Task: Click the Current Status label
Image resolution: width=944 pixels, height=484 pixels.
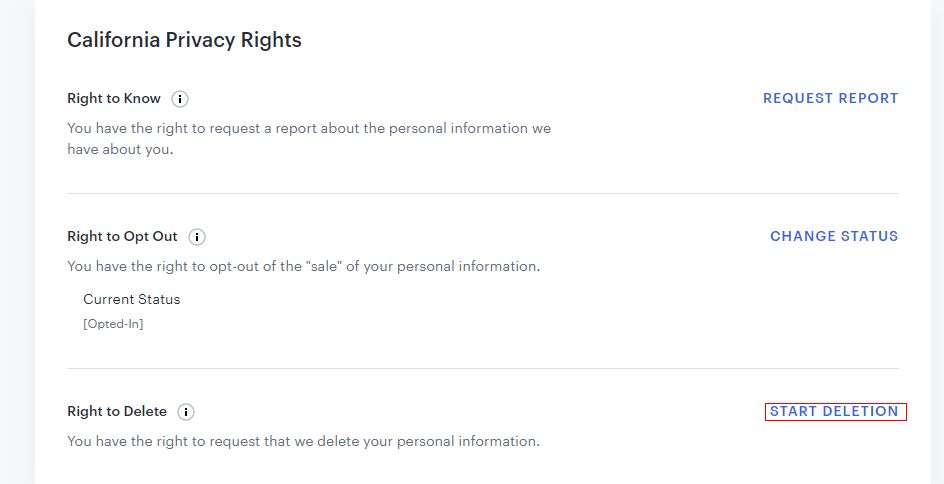Action: [132, 299]
